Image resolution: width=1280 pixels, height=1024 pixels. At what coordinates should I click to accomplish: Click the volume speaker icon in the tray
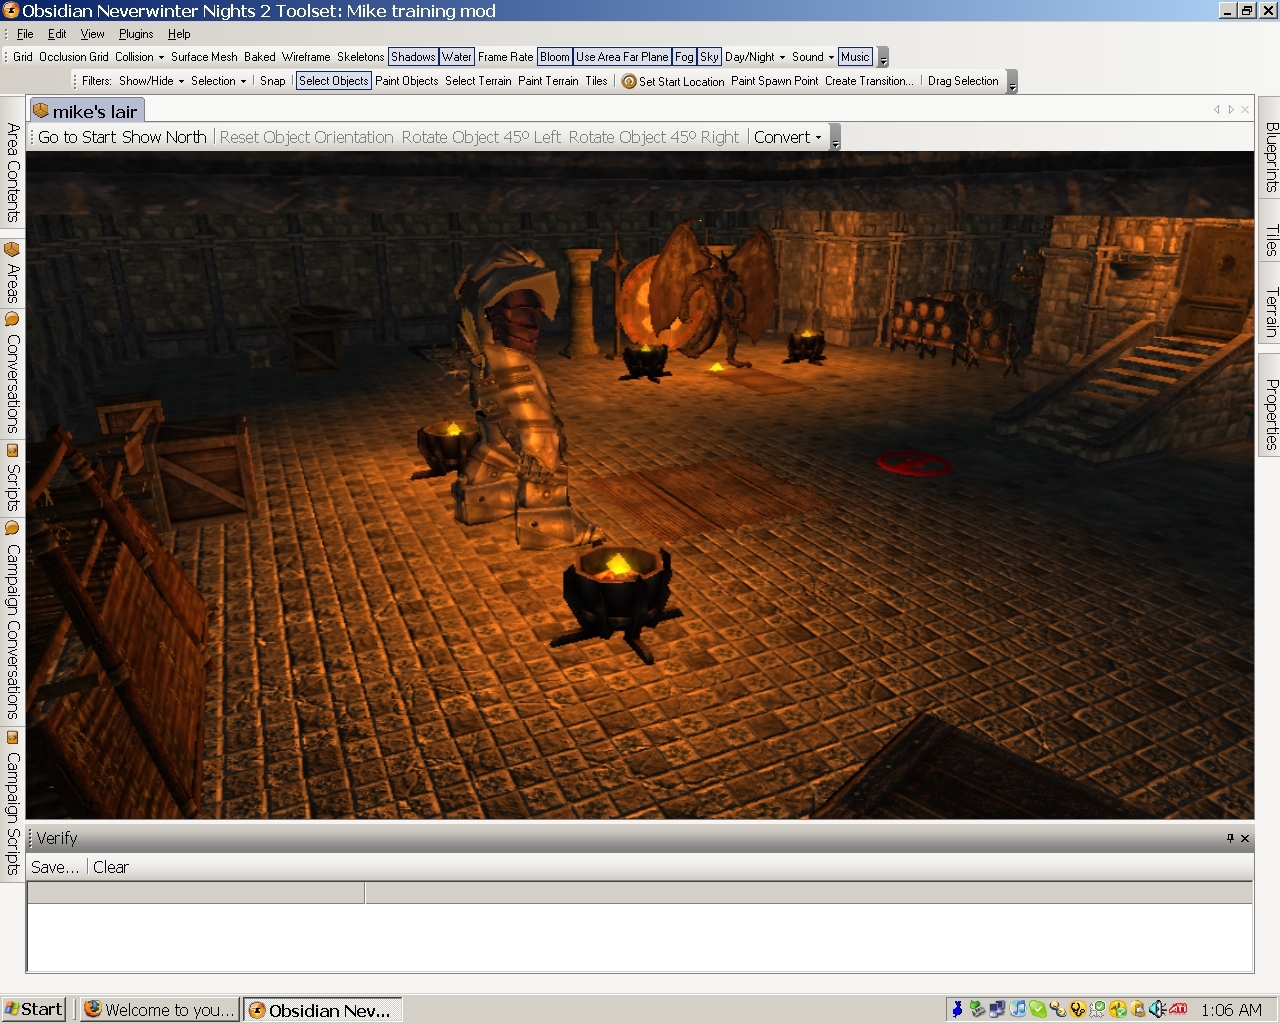1157,1009
